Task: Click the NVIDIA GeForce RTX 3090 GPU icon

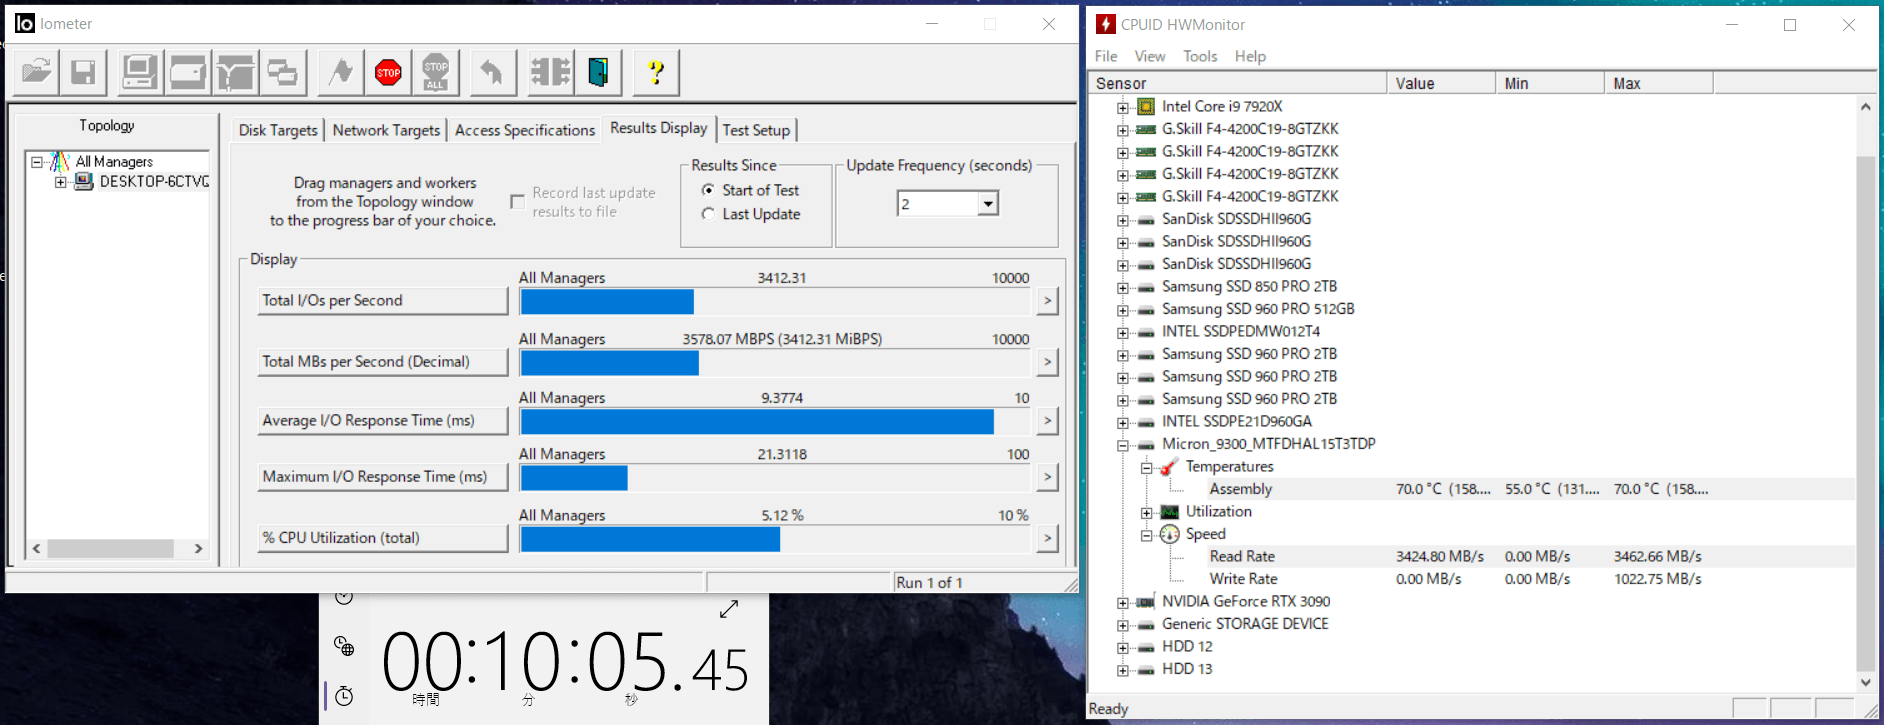Action: [1146, 602]
